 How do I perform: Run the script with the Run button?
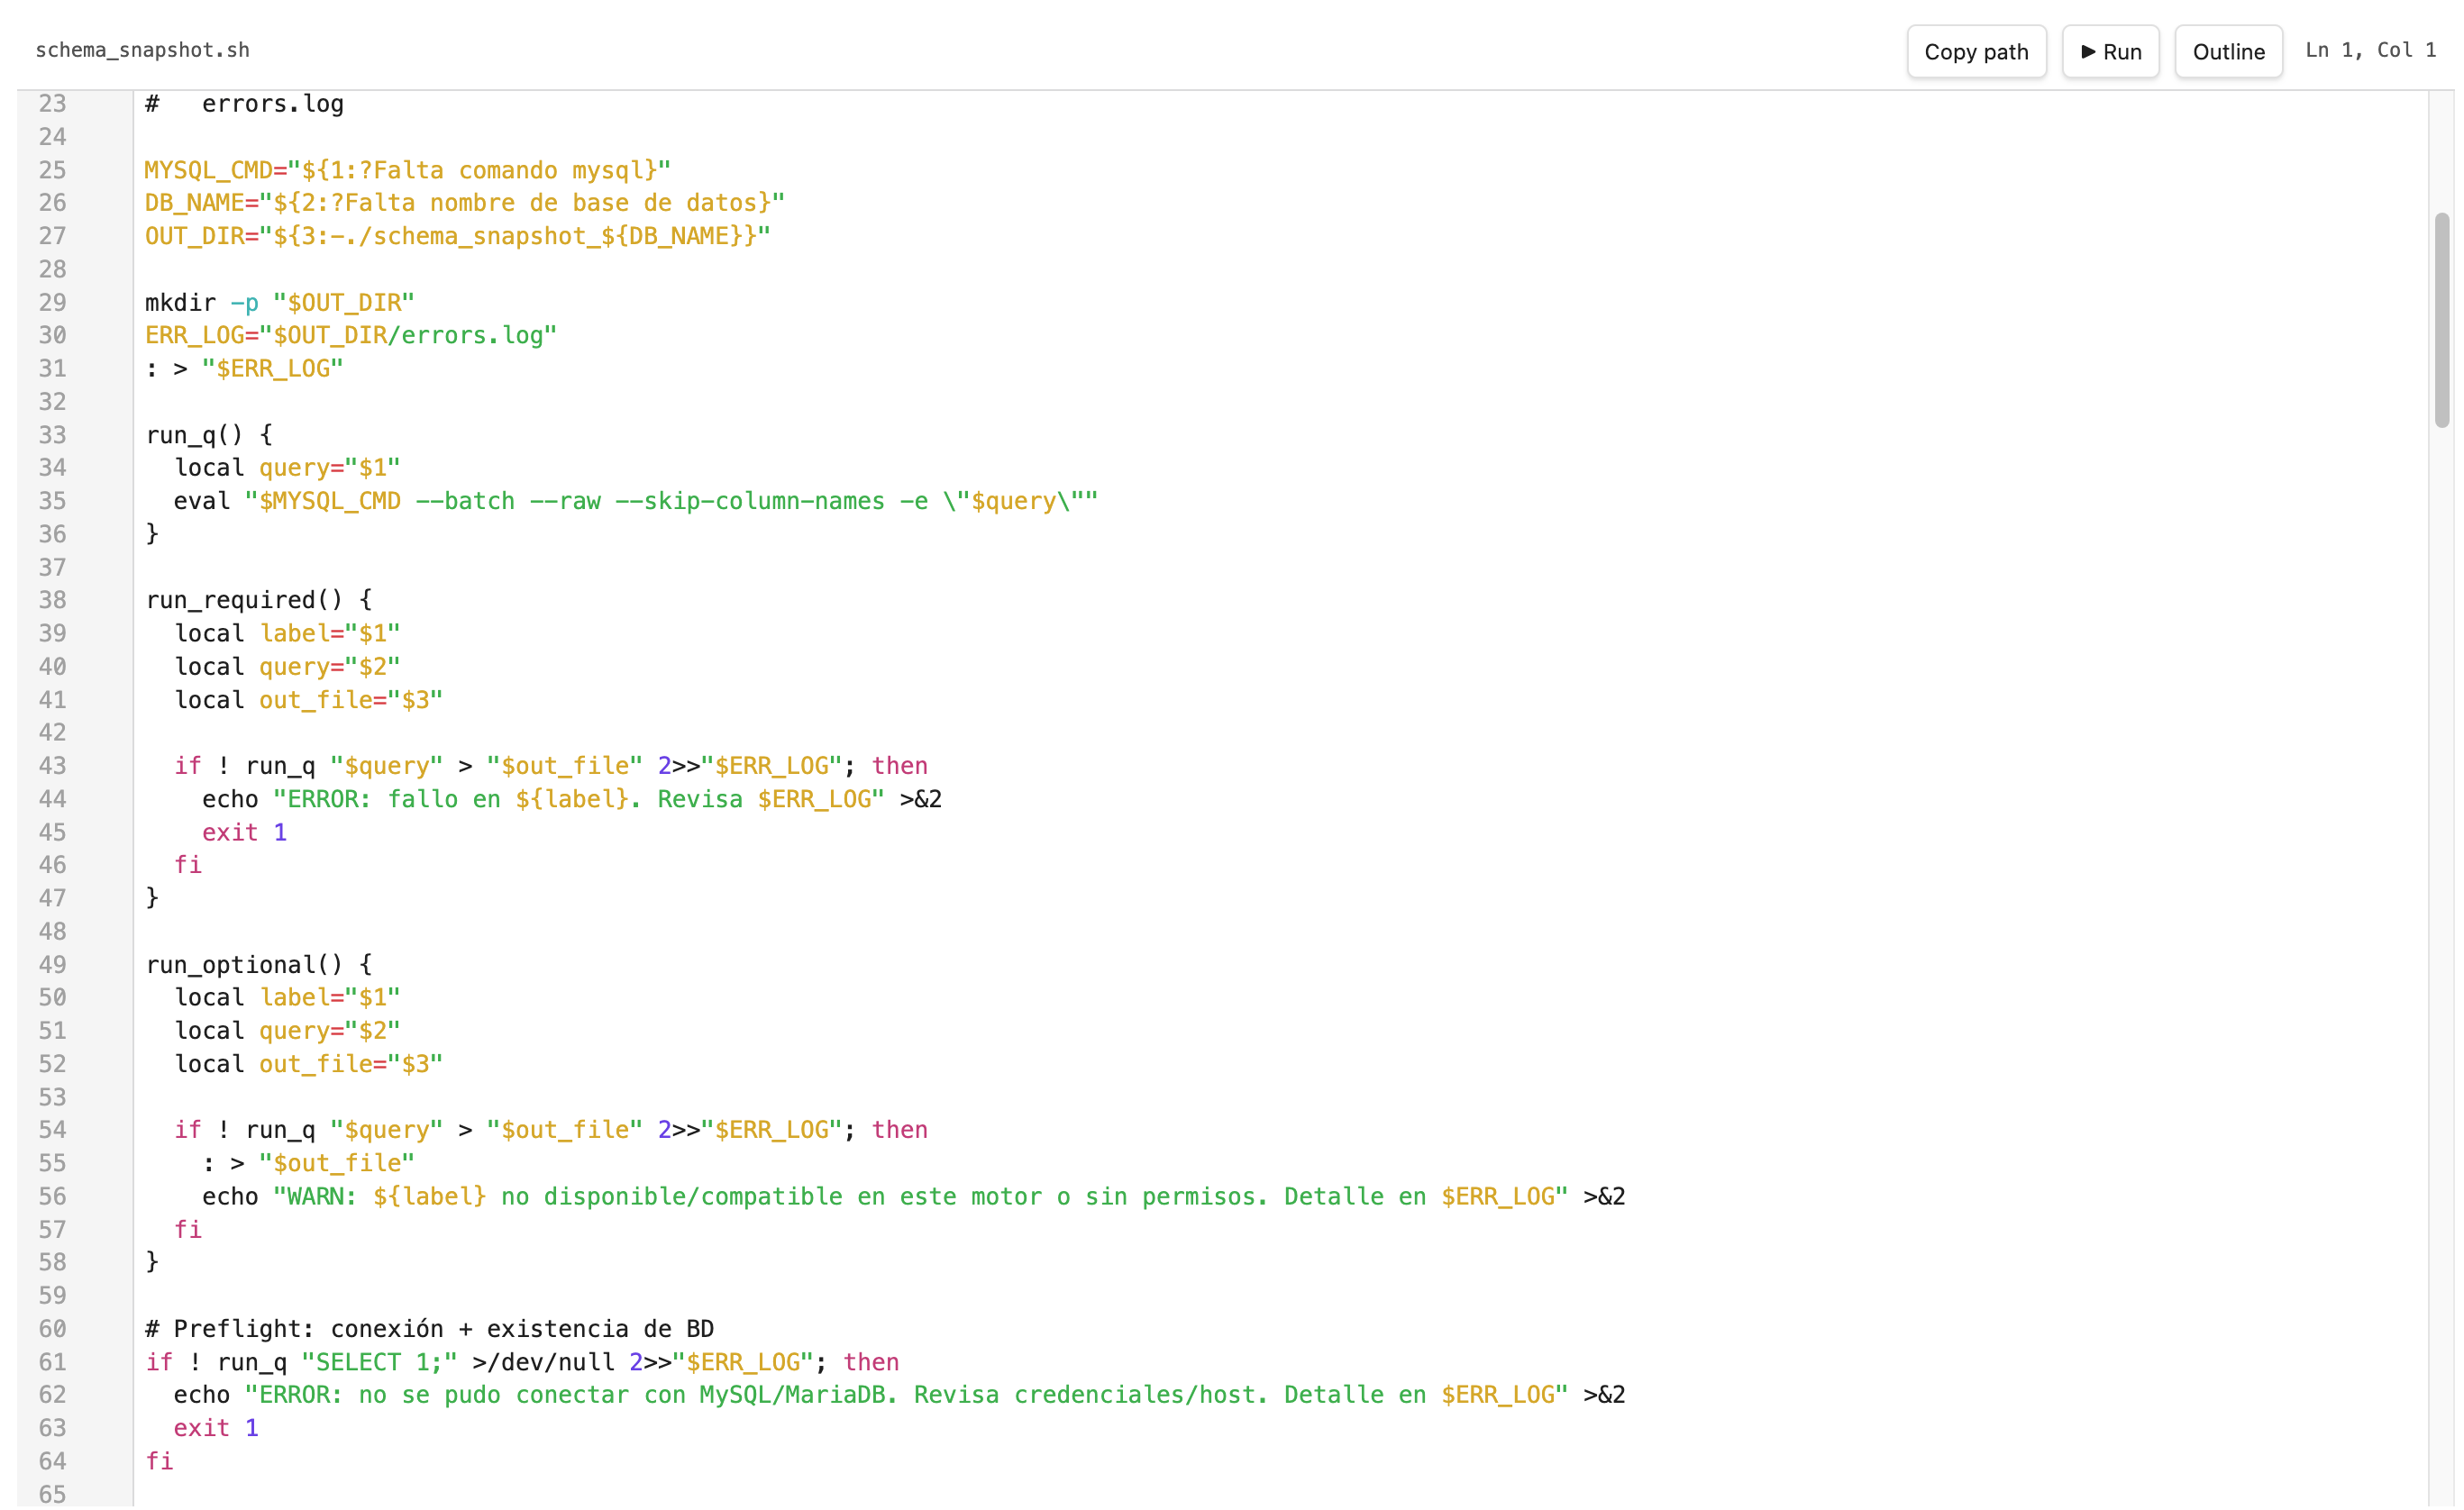(x=2110, y=51)
